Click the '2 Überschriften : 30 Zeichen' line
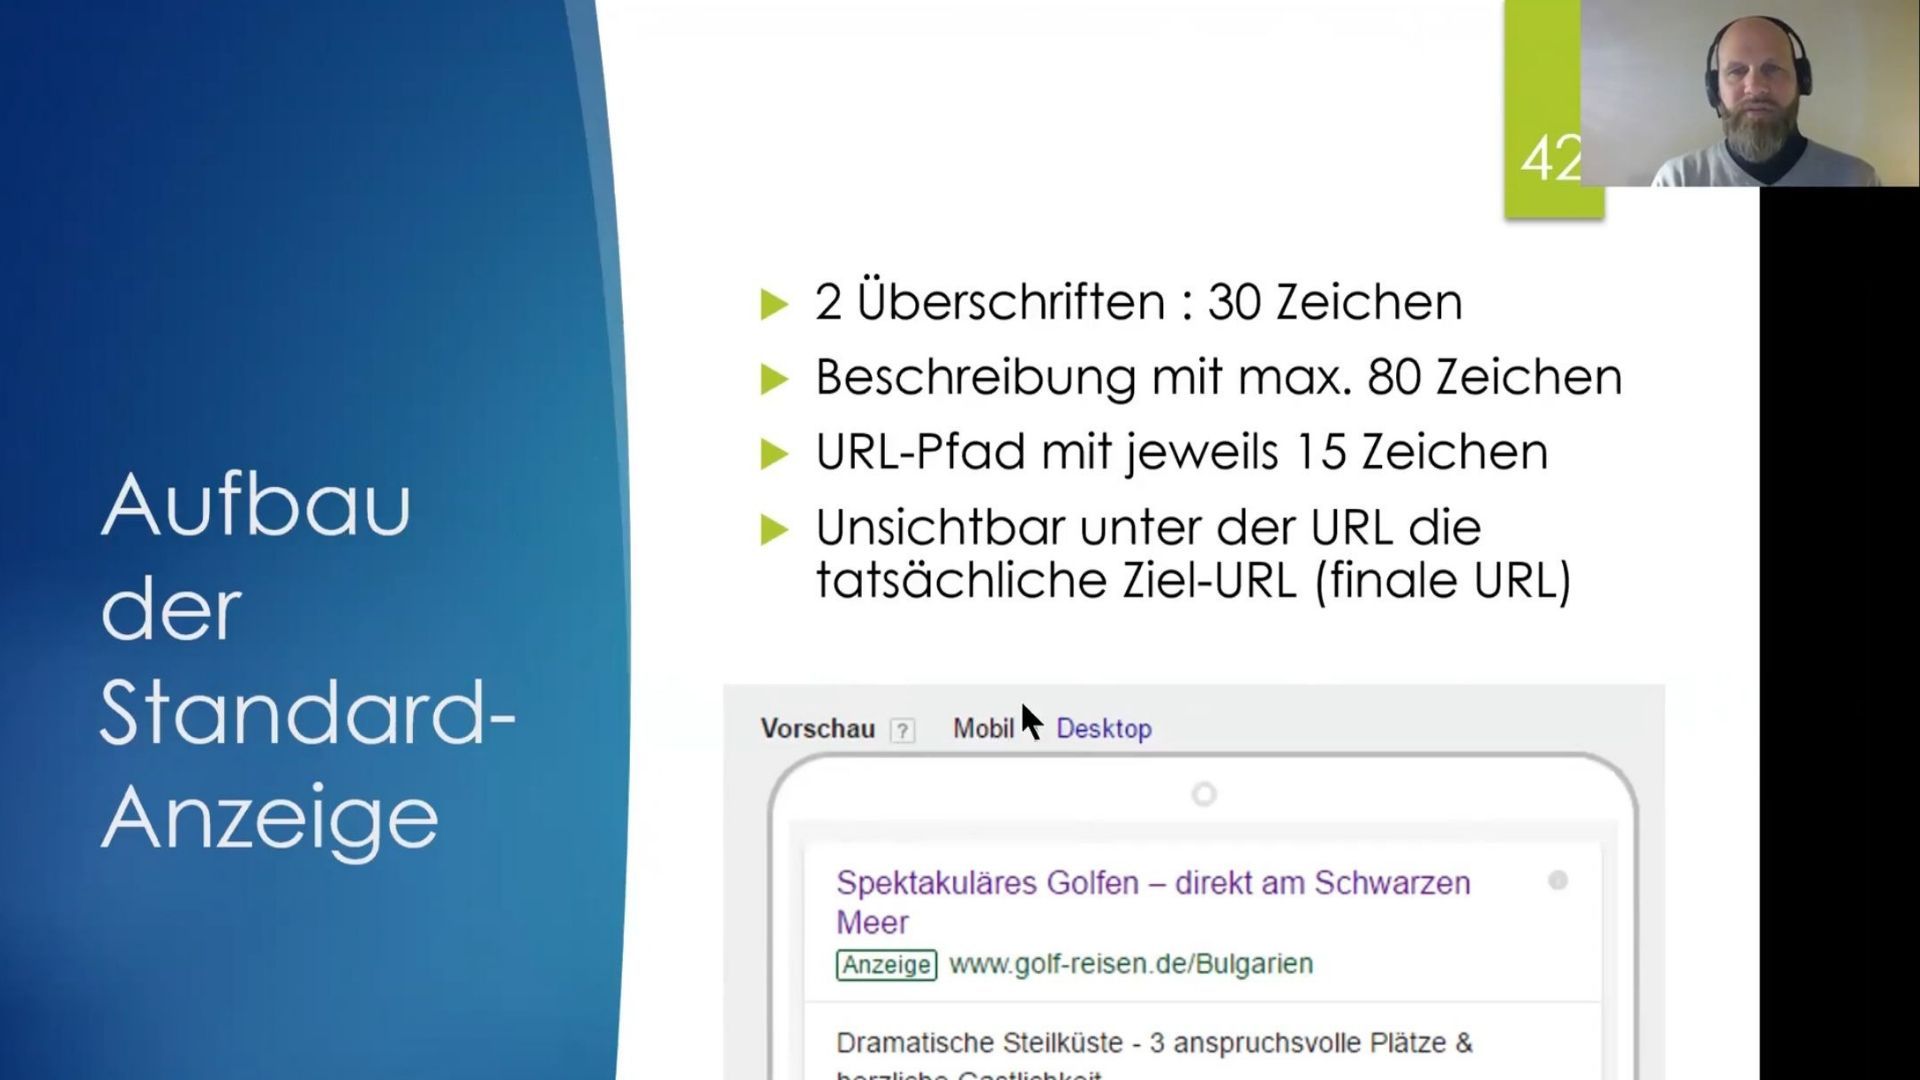Viewport: 1920px width, 1080px height. pyautogui.click(x=1138, y=302)
